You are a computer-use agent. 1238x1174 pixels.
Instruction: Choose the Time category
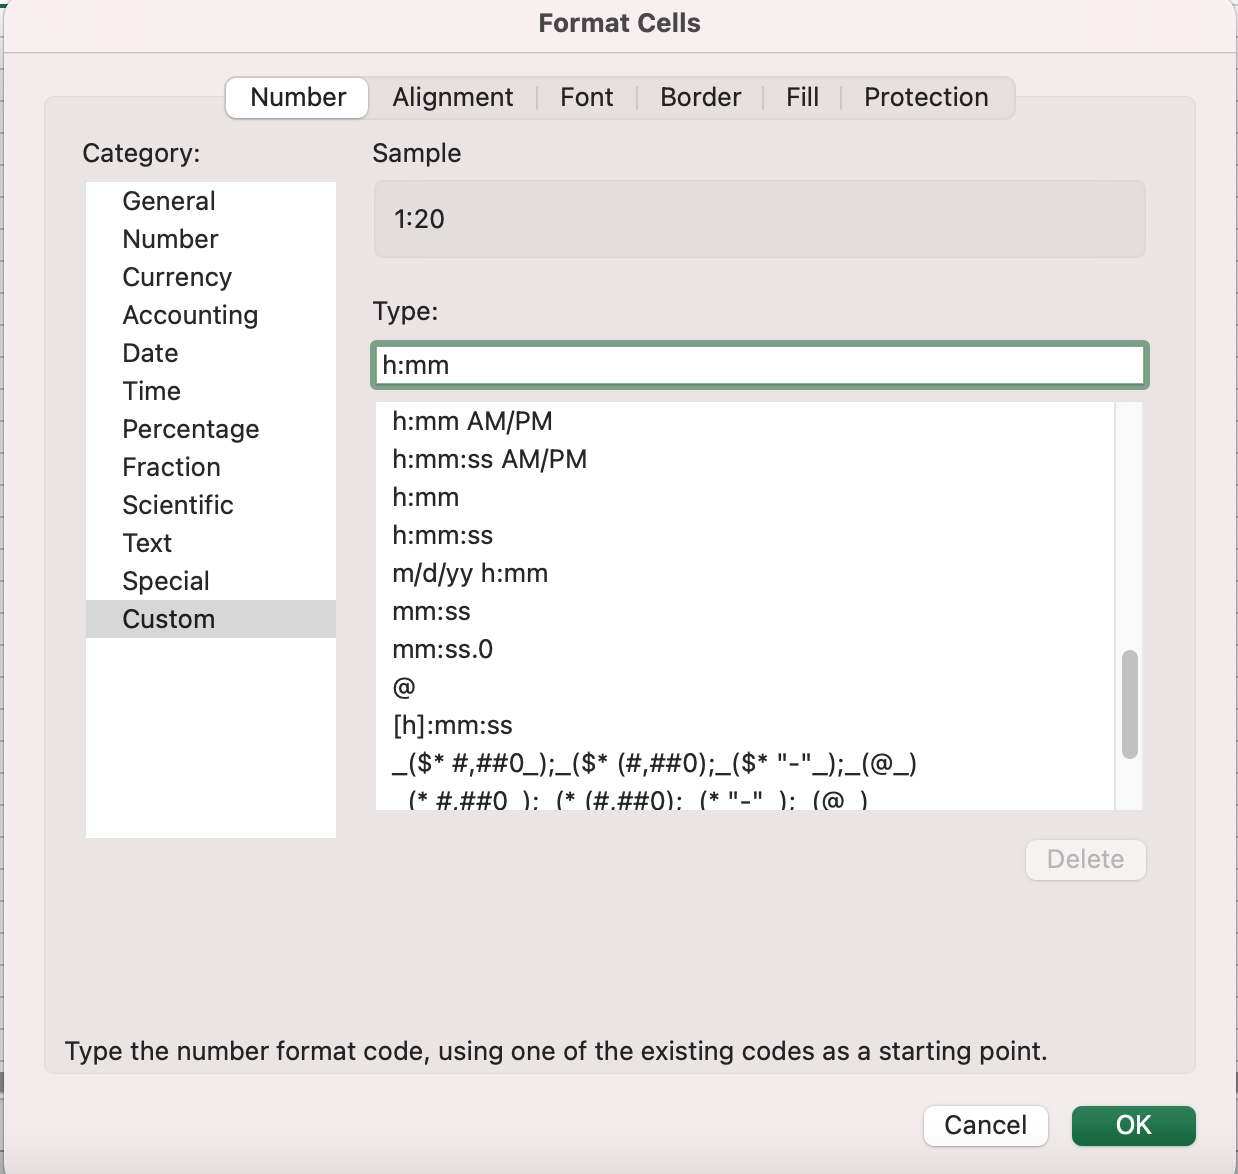(x=211, y=391)
